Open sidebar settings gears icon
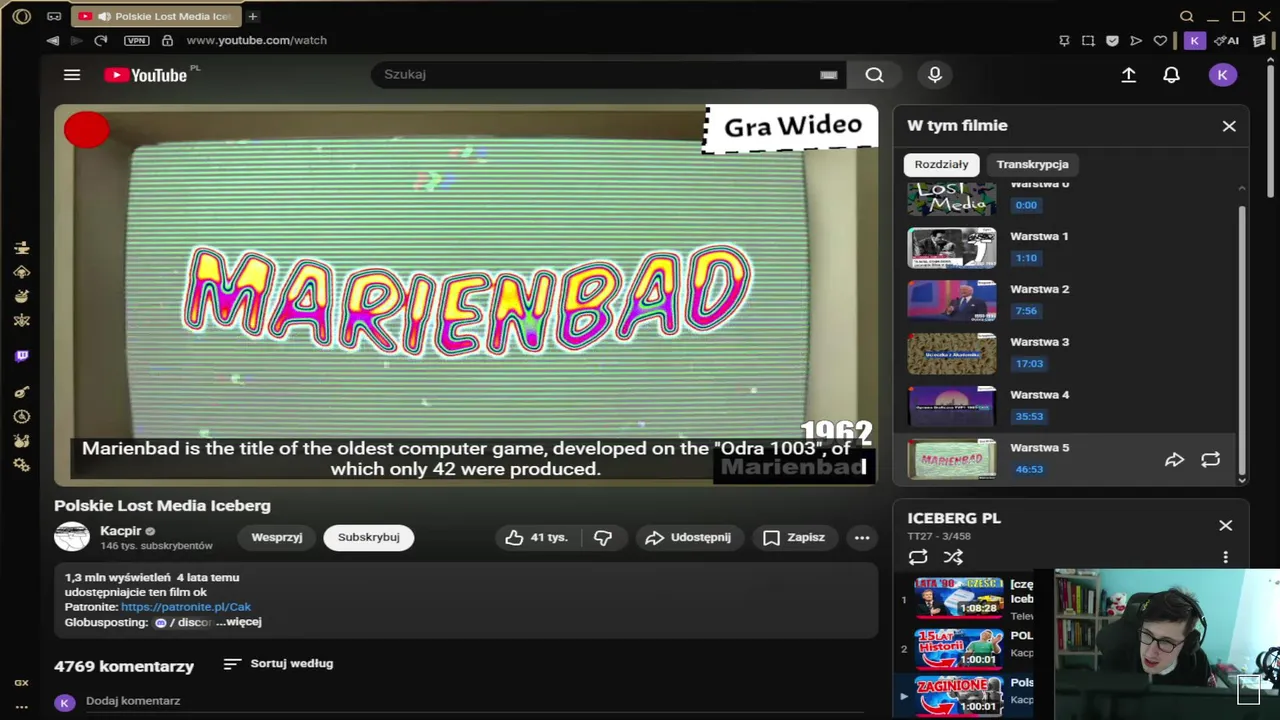1280x720 pixels. pos(22,465)
